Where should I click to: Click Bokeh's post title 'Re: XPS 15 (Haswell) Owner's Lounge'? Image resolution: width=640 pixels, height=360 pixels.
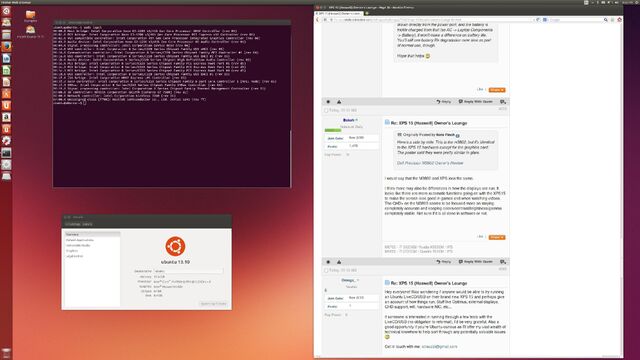point(429,123)
